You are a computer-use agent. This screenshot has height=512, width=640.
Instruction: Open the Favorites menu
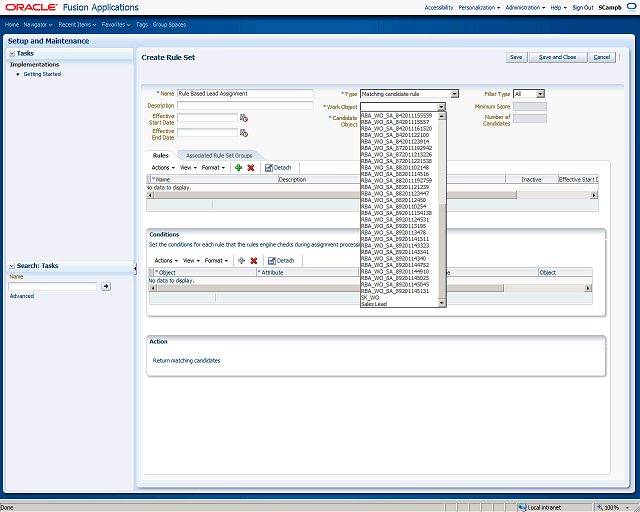tap(116, 24)
